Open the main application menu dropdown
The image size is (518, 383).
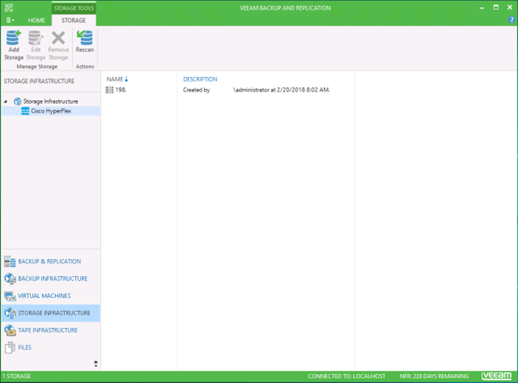[x=10, y=20]
